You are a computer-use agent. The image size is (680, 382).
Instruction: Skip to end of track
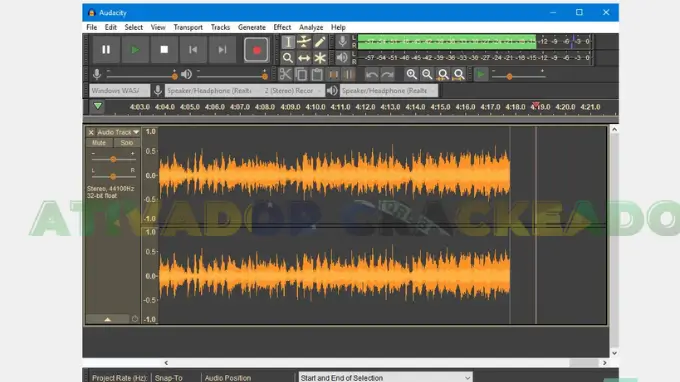point(222,50)
